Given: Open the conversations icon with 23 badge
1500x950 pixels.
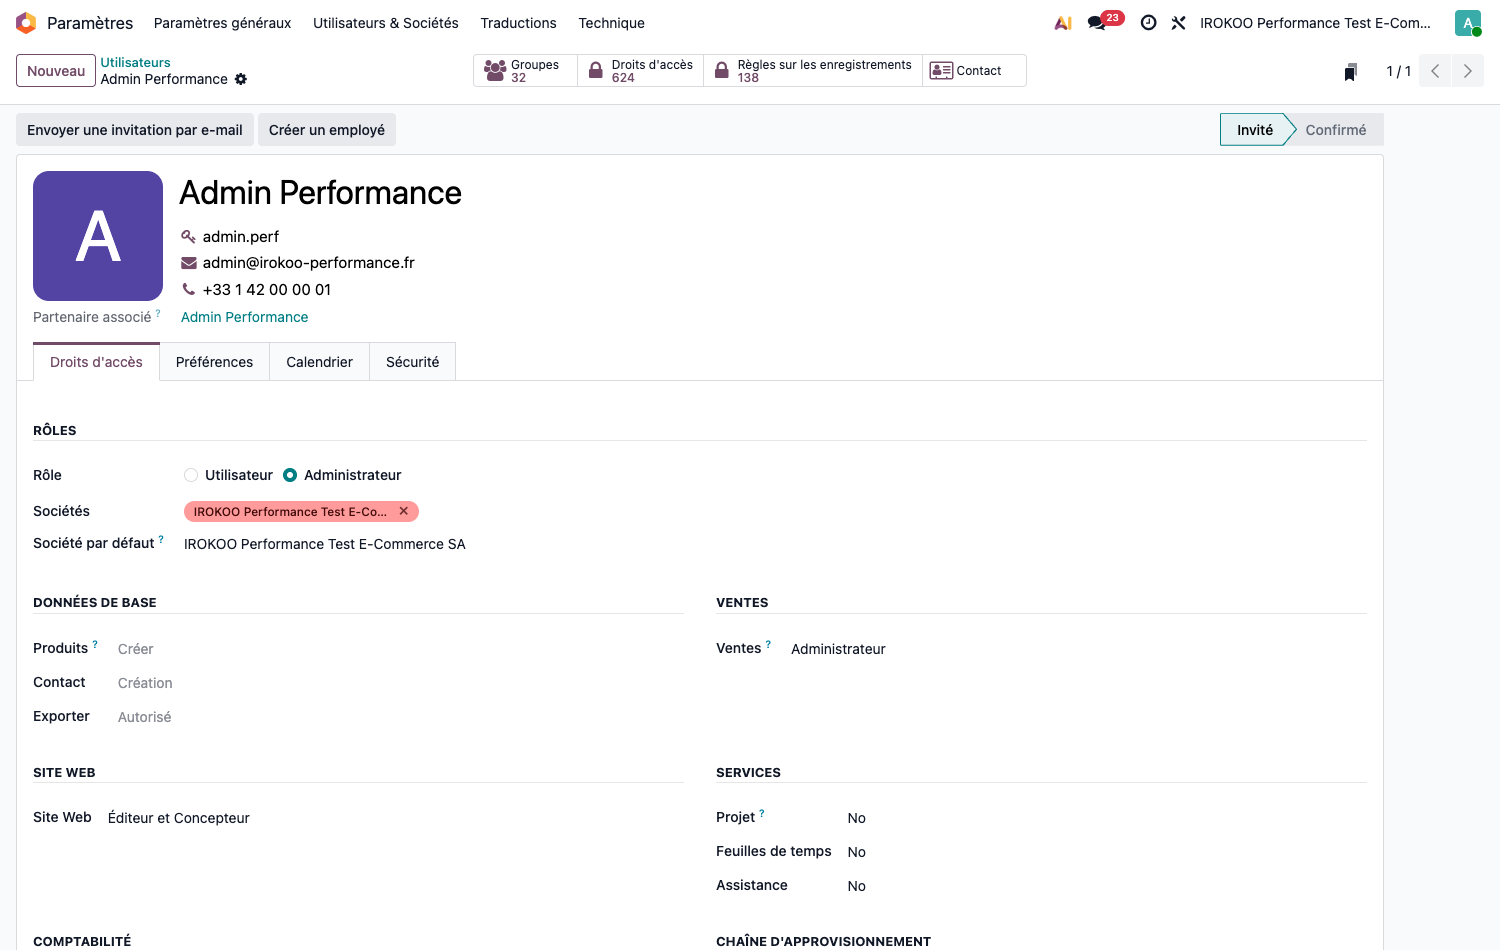Looking at the screenshot, I should 1105,22.
